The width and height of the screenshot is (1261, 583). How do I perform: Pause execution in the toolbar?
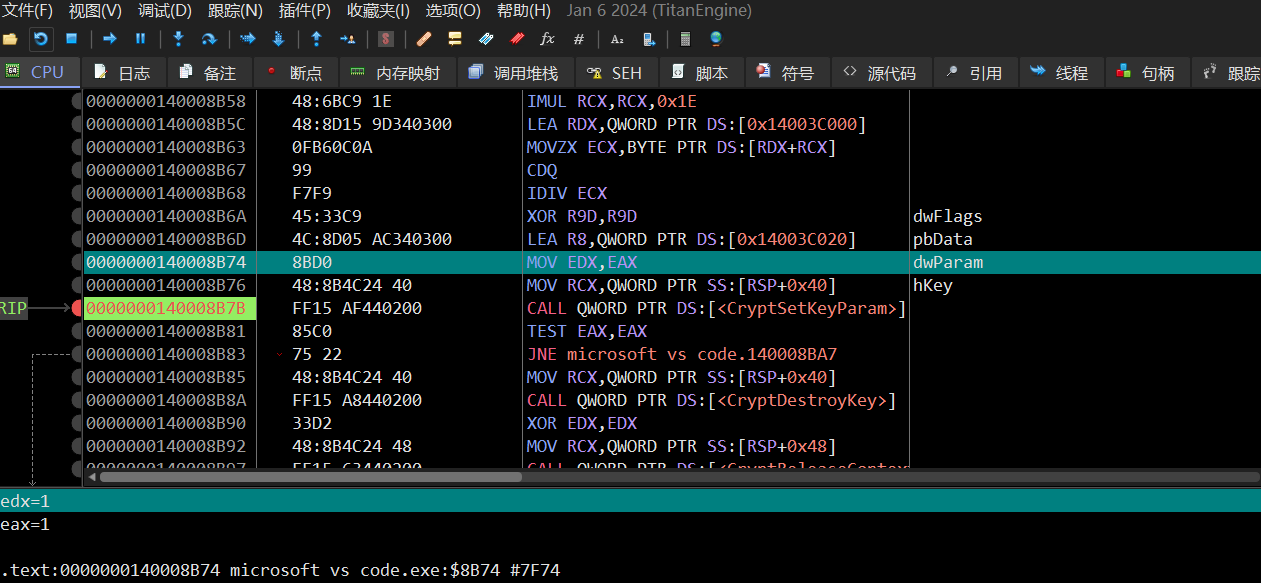[140, 39]
